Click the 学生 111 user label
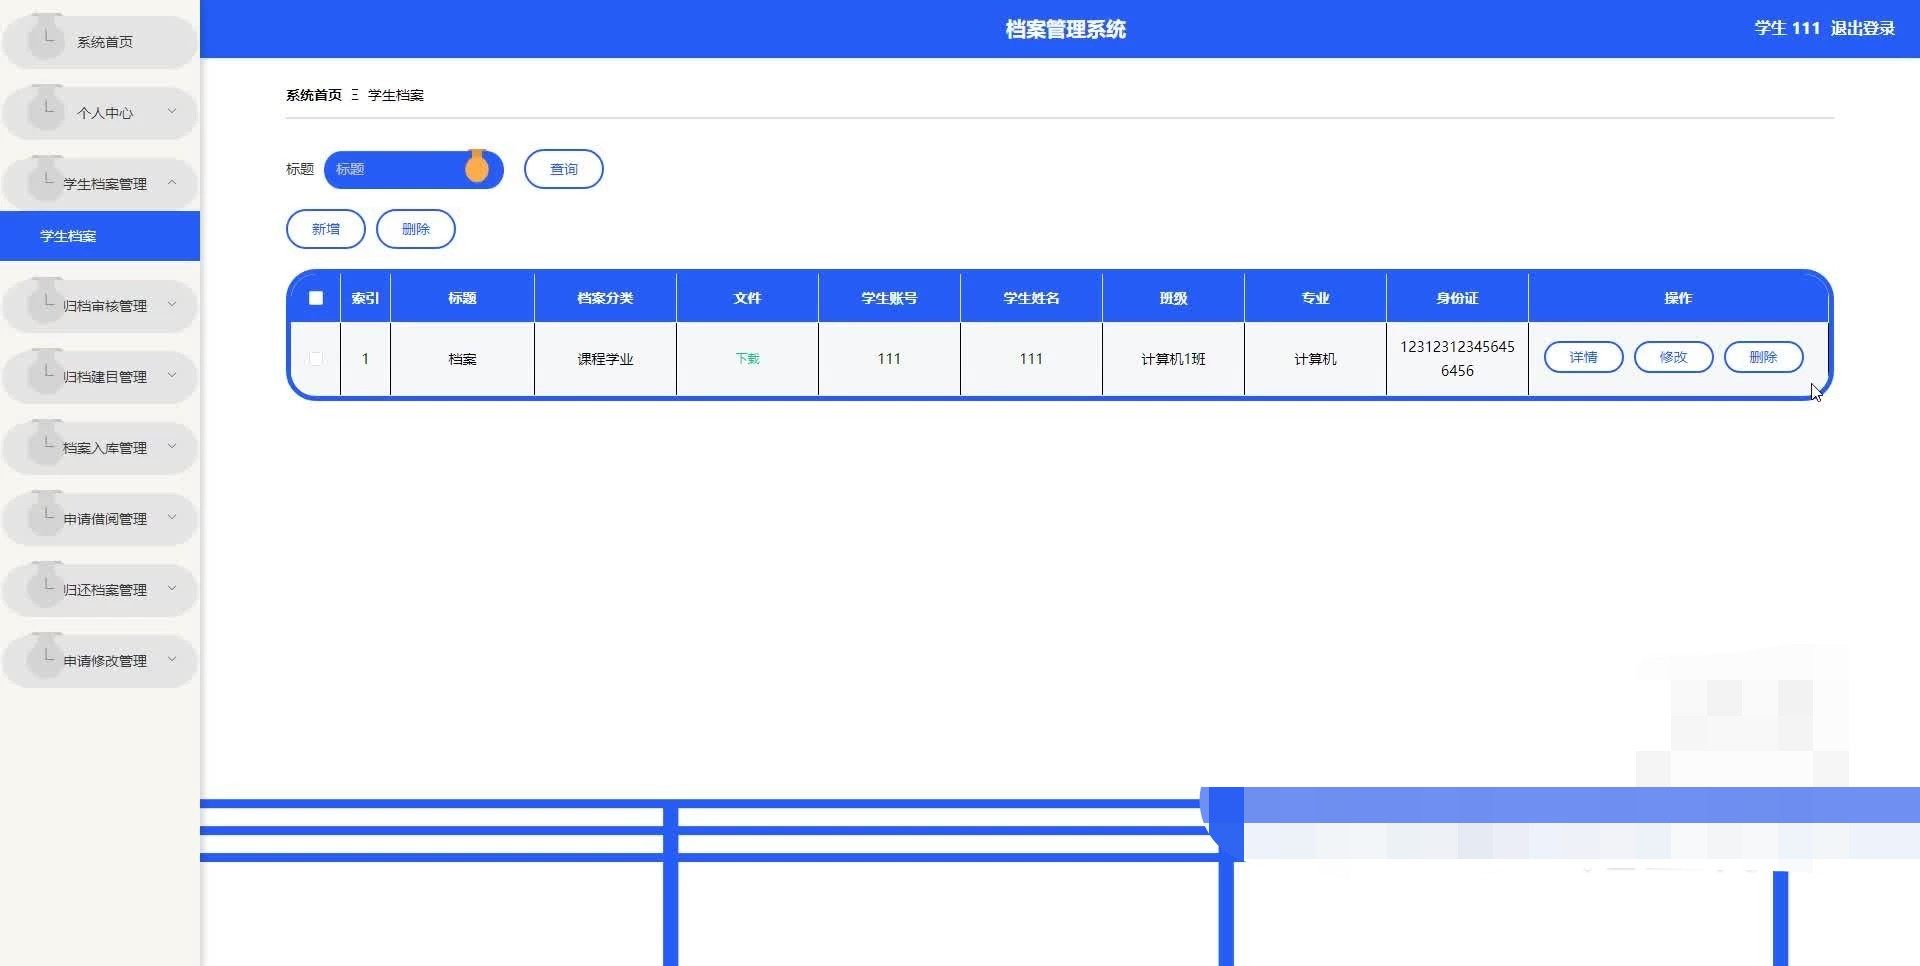 (1787, 28)
